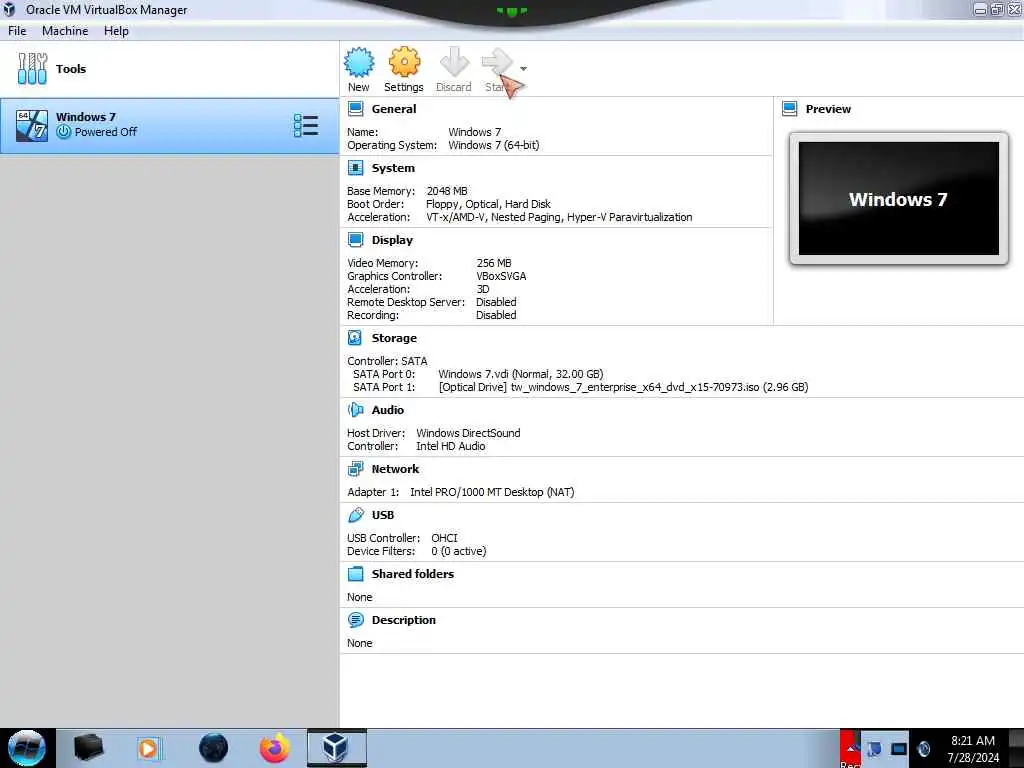Click the Windows 7.vdi disk entry
1024x768 pixels.
click(520, 374)
